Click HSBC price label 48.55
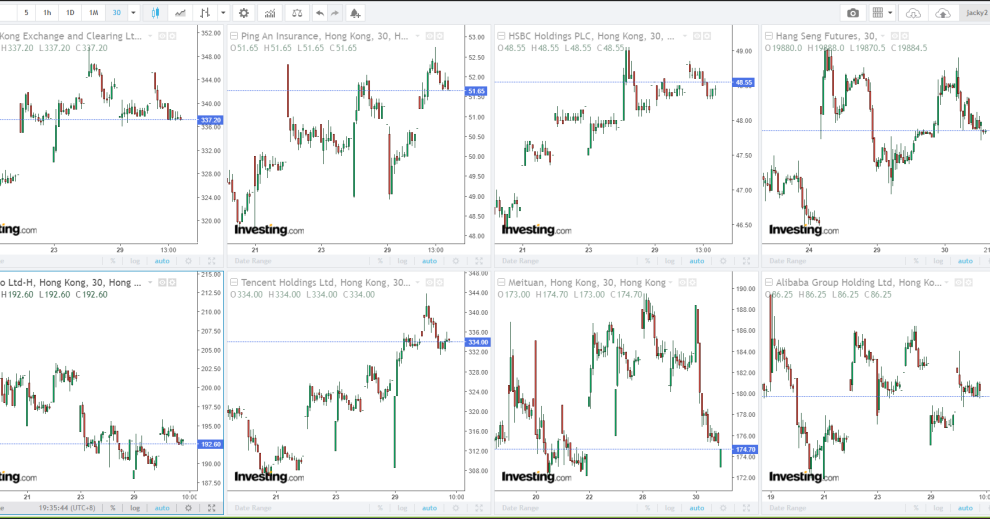Viewport: 990px width, 519px height. [x=743, y=83]
